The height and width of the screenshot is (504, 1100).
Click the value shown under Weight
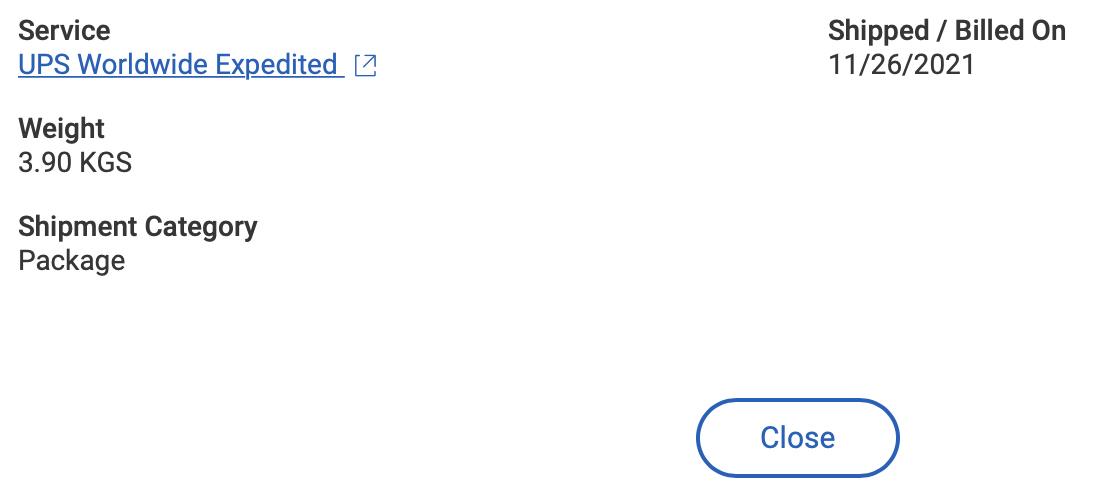coord(75,162)
